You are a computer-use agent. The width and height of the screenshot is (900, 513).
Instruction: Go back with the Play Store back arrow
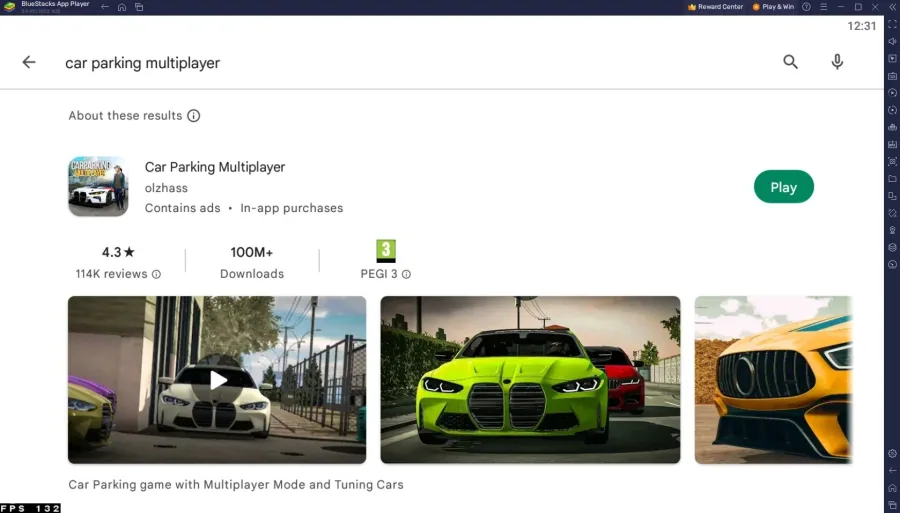click(x=29, y=62)
